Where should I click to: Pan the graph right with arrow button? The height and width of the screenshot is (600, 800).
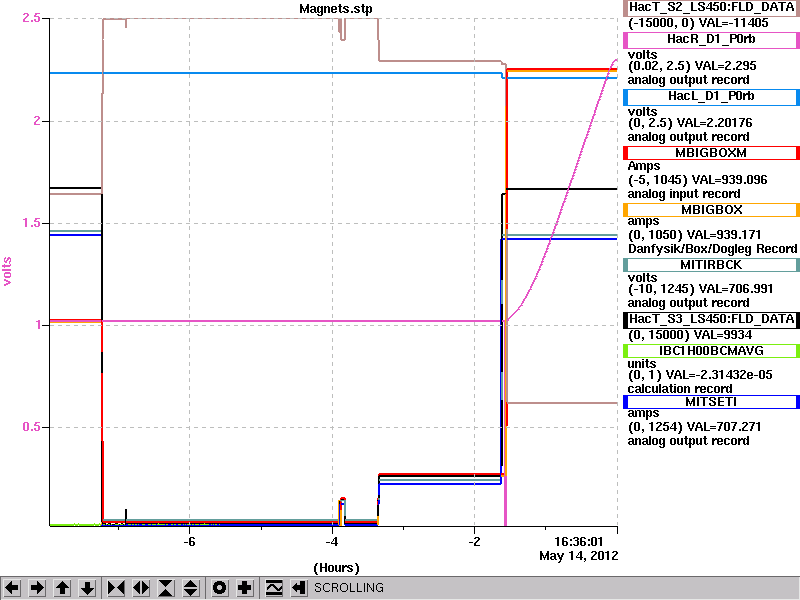point(37,588)
